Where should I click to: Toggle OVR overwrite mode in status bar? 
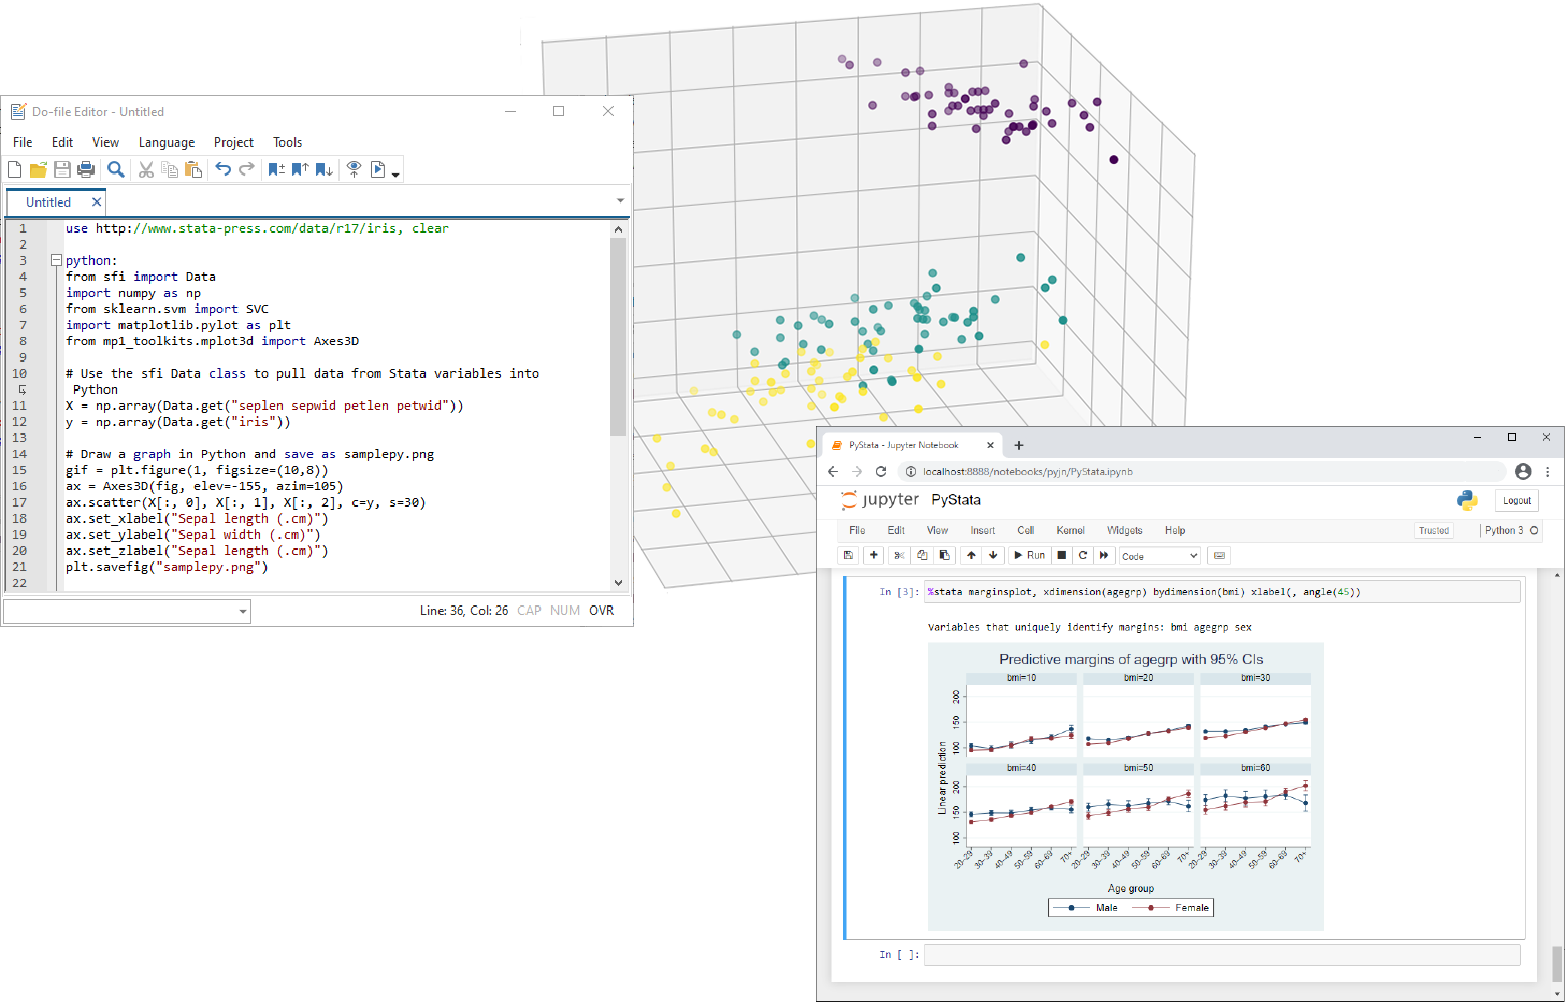pyautogui.click(x=602, y=610)
